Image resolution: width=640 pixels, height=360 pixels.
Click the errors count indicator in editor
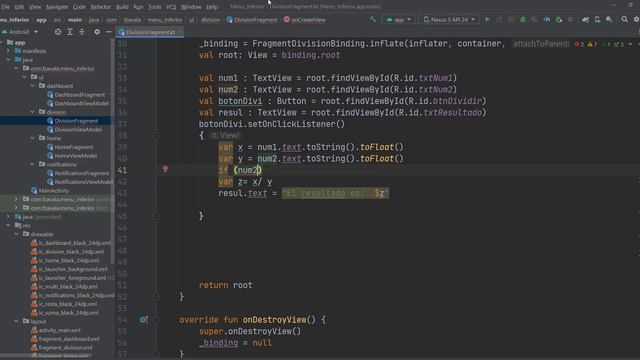[579, 44]
